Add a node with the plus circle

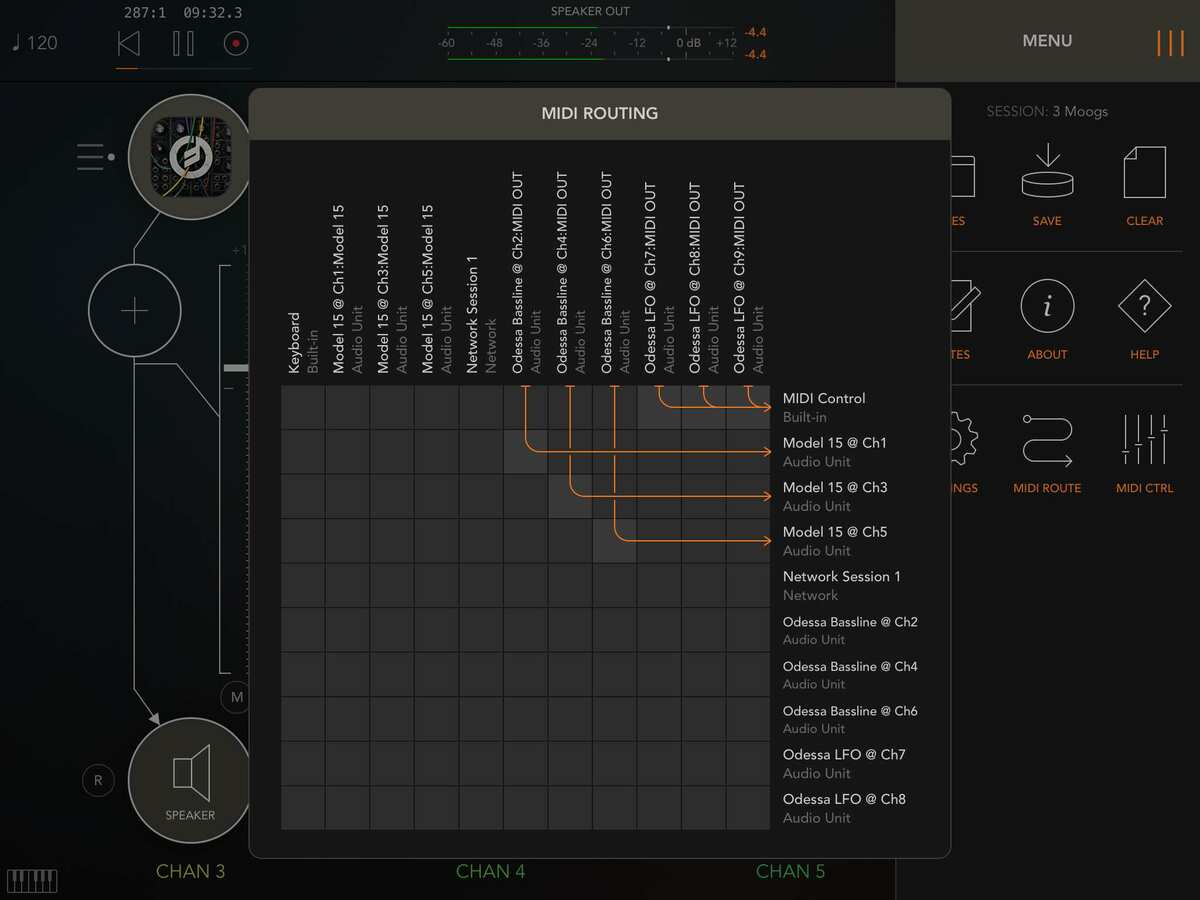click(x=134, y=311)
